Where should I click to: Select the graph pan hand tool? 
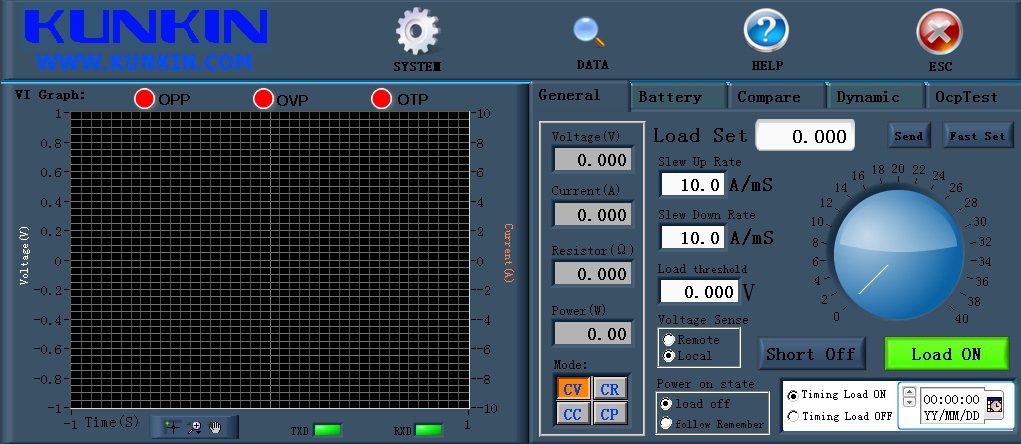[215, 427]
